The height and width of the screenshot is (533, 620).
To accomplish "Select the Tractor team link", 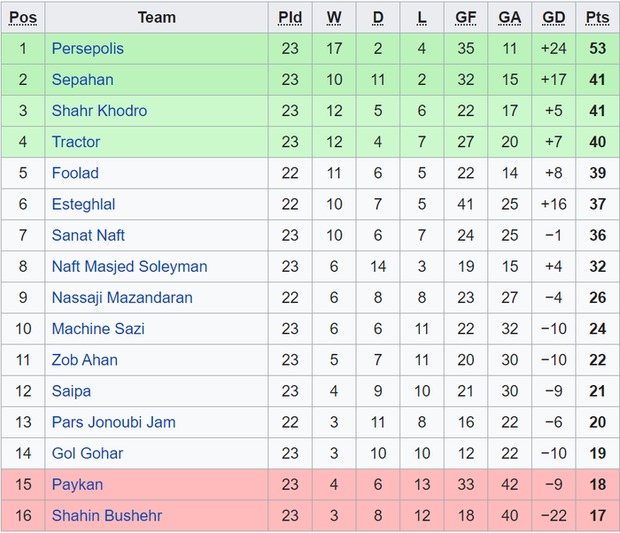I will click(76, 142).
